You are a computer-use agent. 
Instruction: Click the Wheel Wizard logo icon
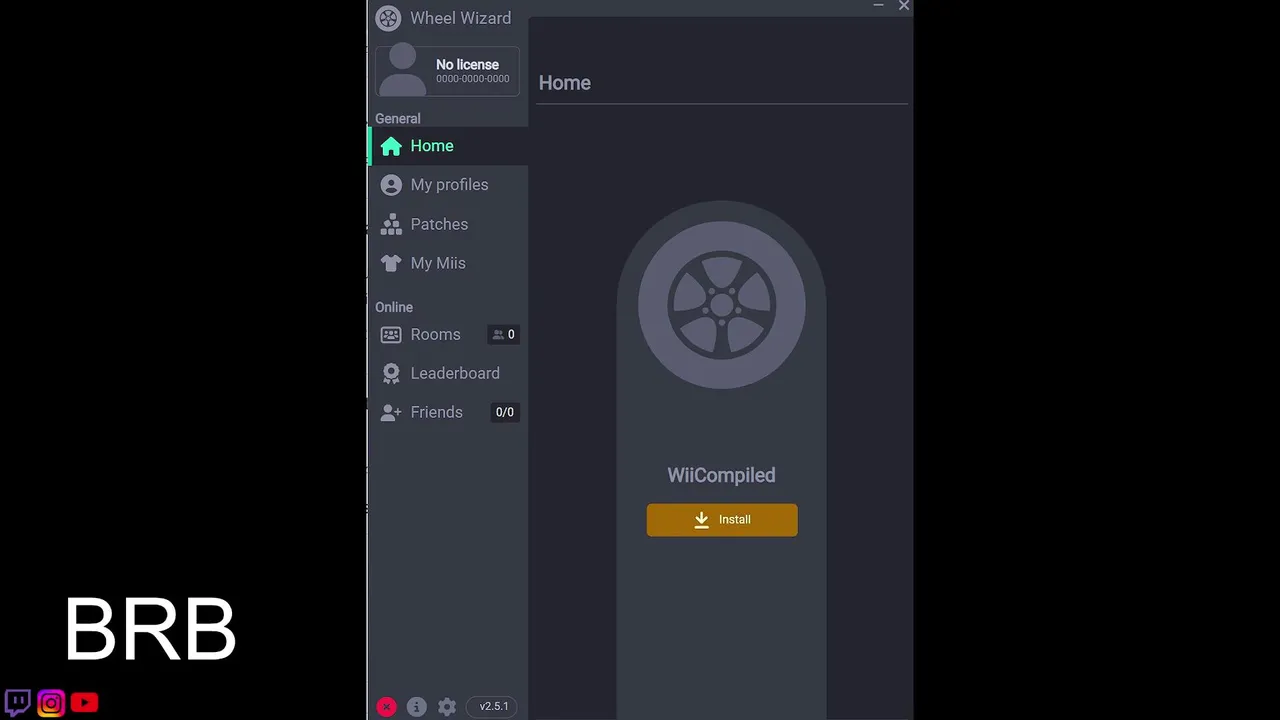[388, 18]
